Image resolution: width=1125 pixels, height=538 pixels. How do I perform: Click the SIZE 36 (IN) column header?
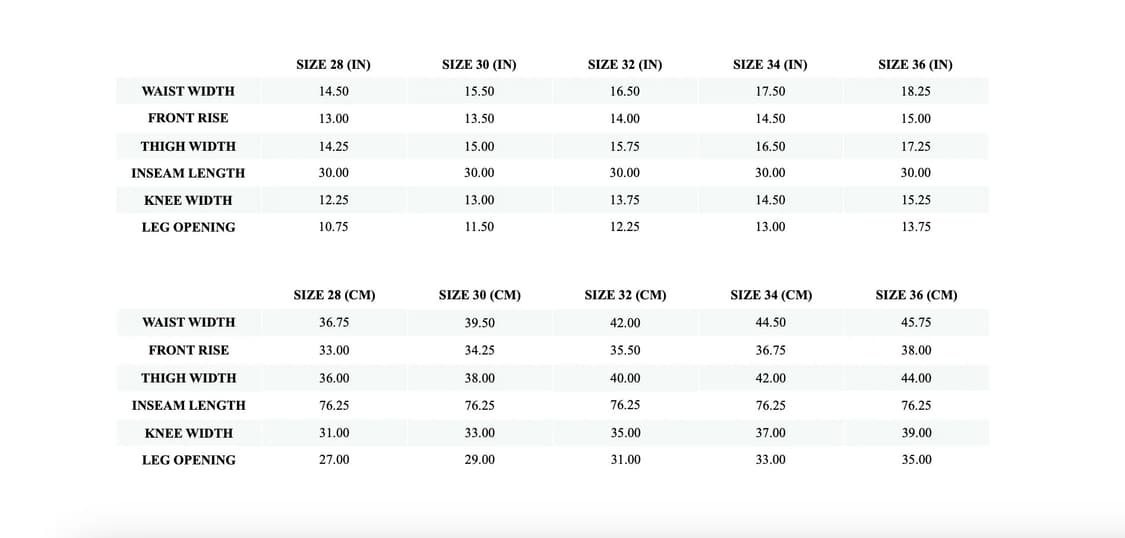coord(915,65)
